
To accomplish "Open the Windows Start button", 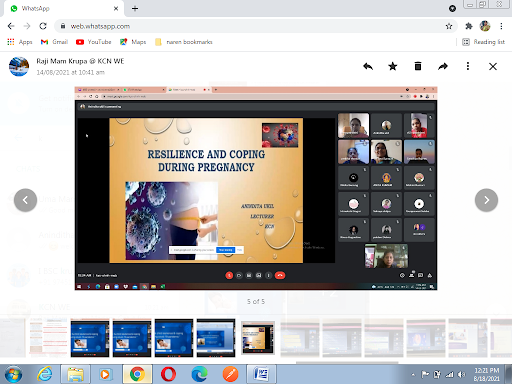I will coord(13,374).
